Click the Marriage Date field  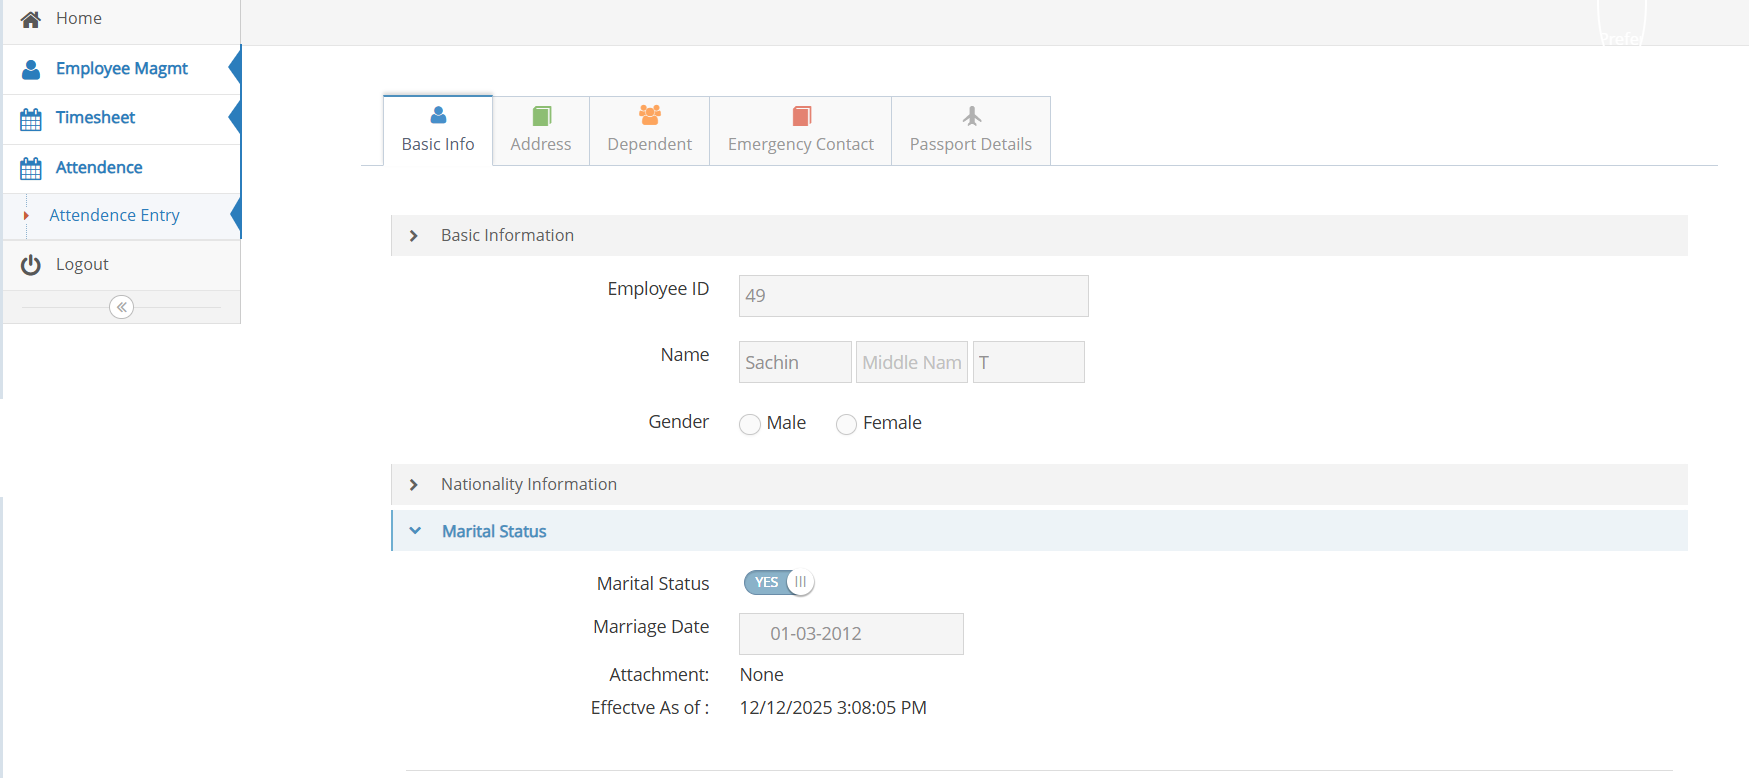click(x=851, y=634)
